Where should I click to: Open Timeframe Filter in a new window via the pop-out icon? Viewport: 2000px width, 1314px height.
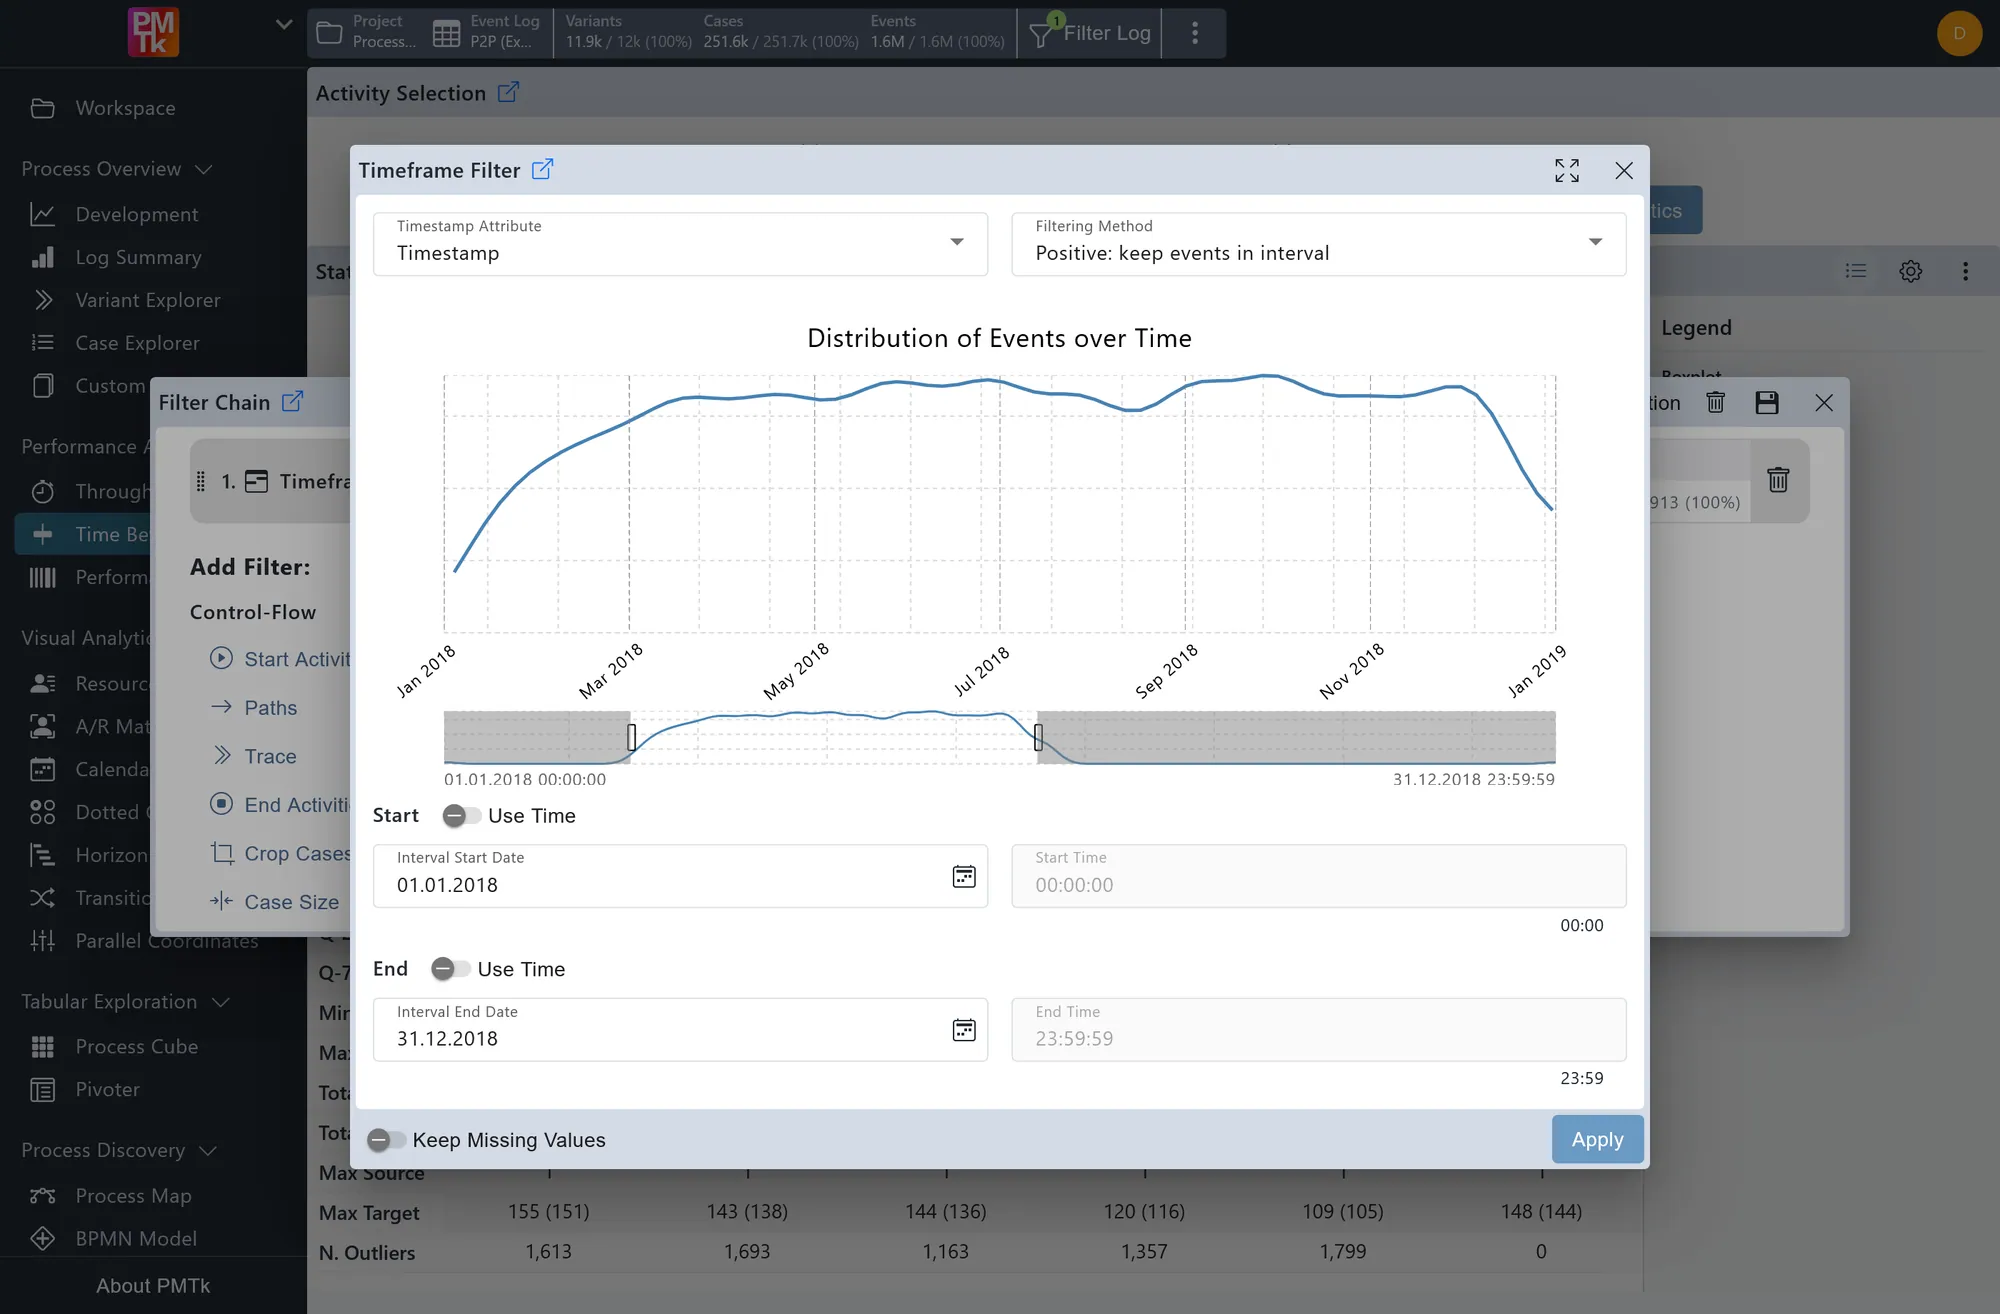point(542,169)
